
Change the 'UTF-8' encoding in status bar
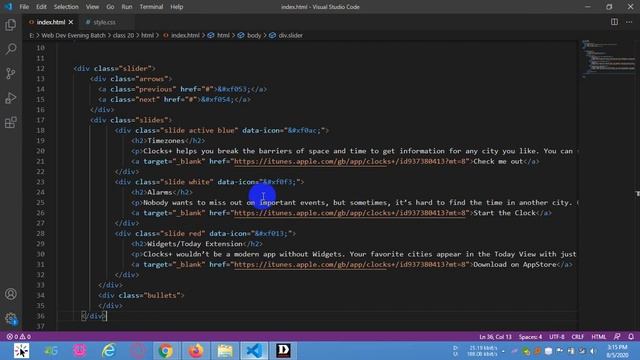pos(557,337)
